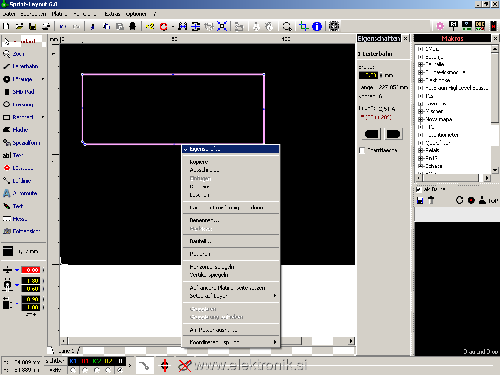Select the red solder mask tool
The height and width of the screenshot is (375, 500).
(x=18, y=168)
